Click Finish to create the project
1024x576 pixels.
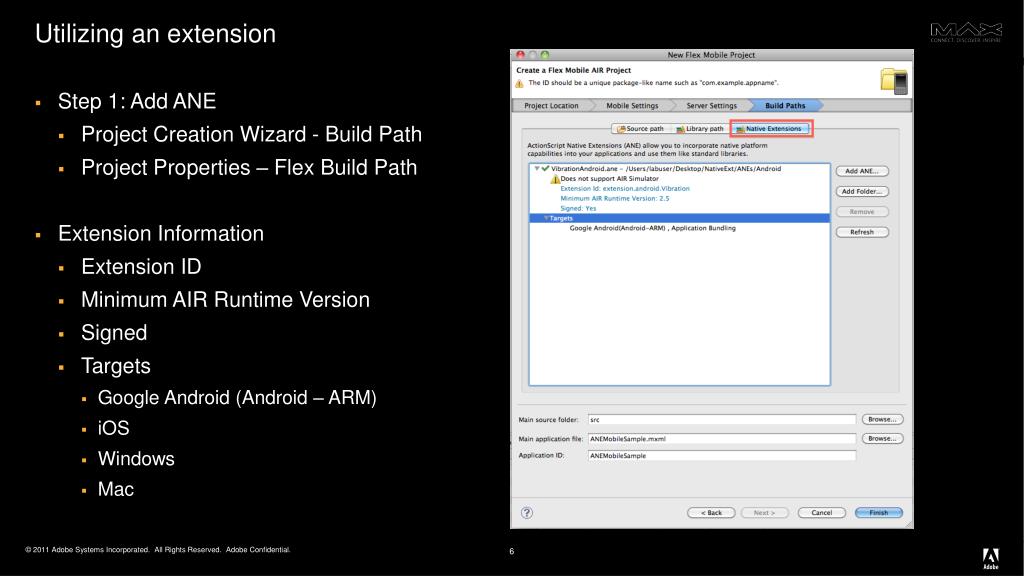point(878,513)
